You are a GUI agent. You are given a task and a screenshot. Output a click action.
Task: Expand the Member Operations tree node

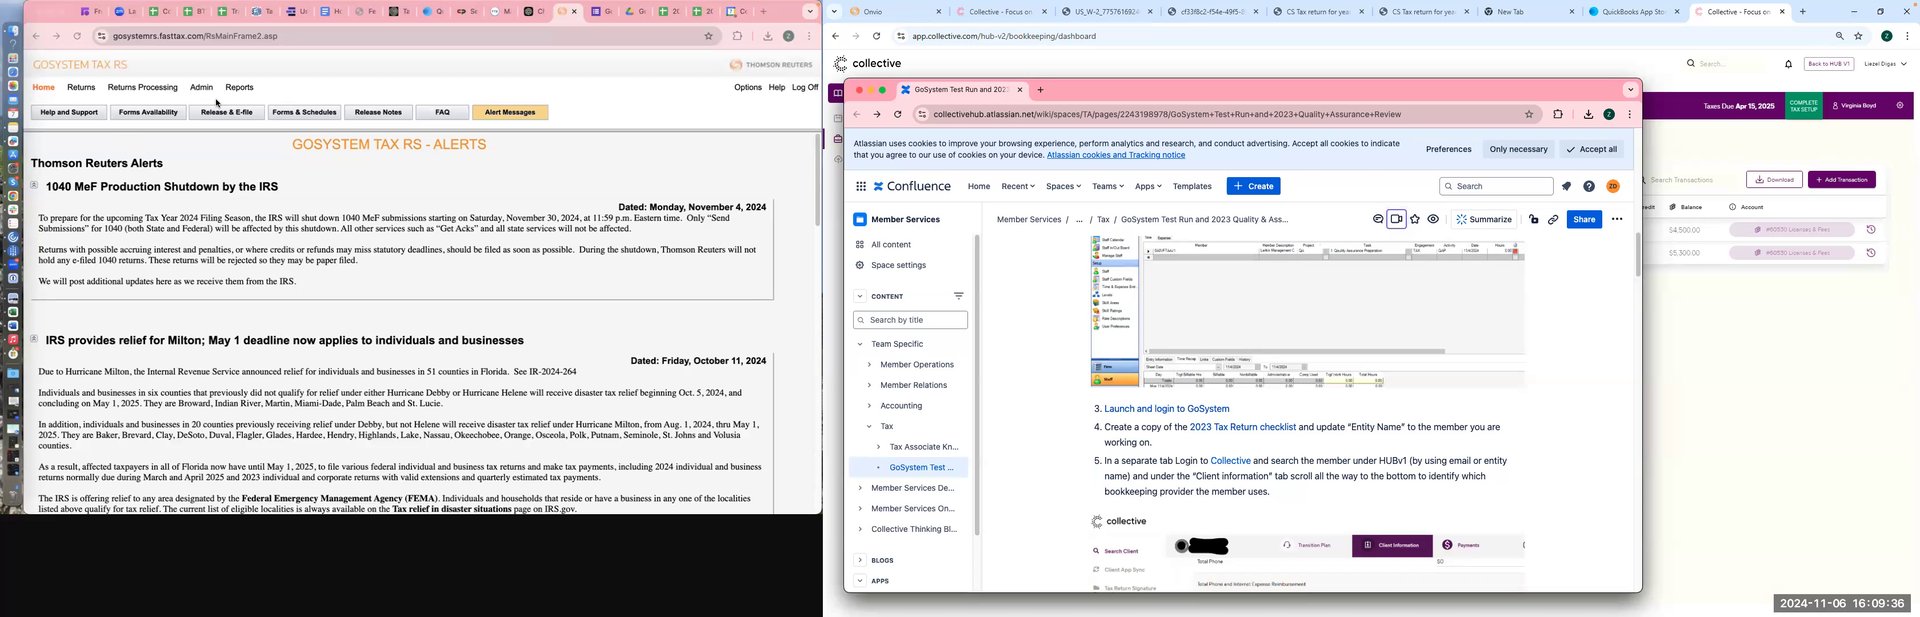[869, 365]
